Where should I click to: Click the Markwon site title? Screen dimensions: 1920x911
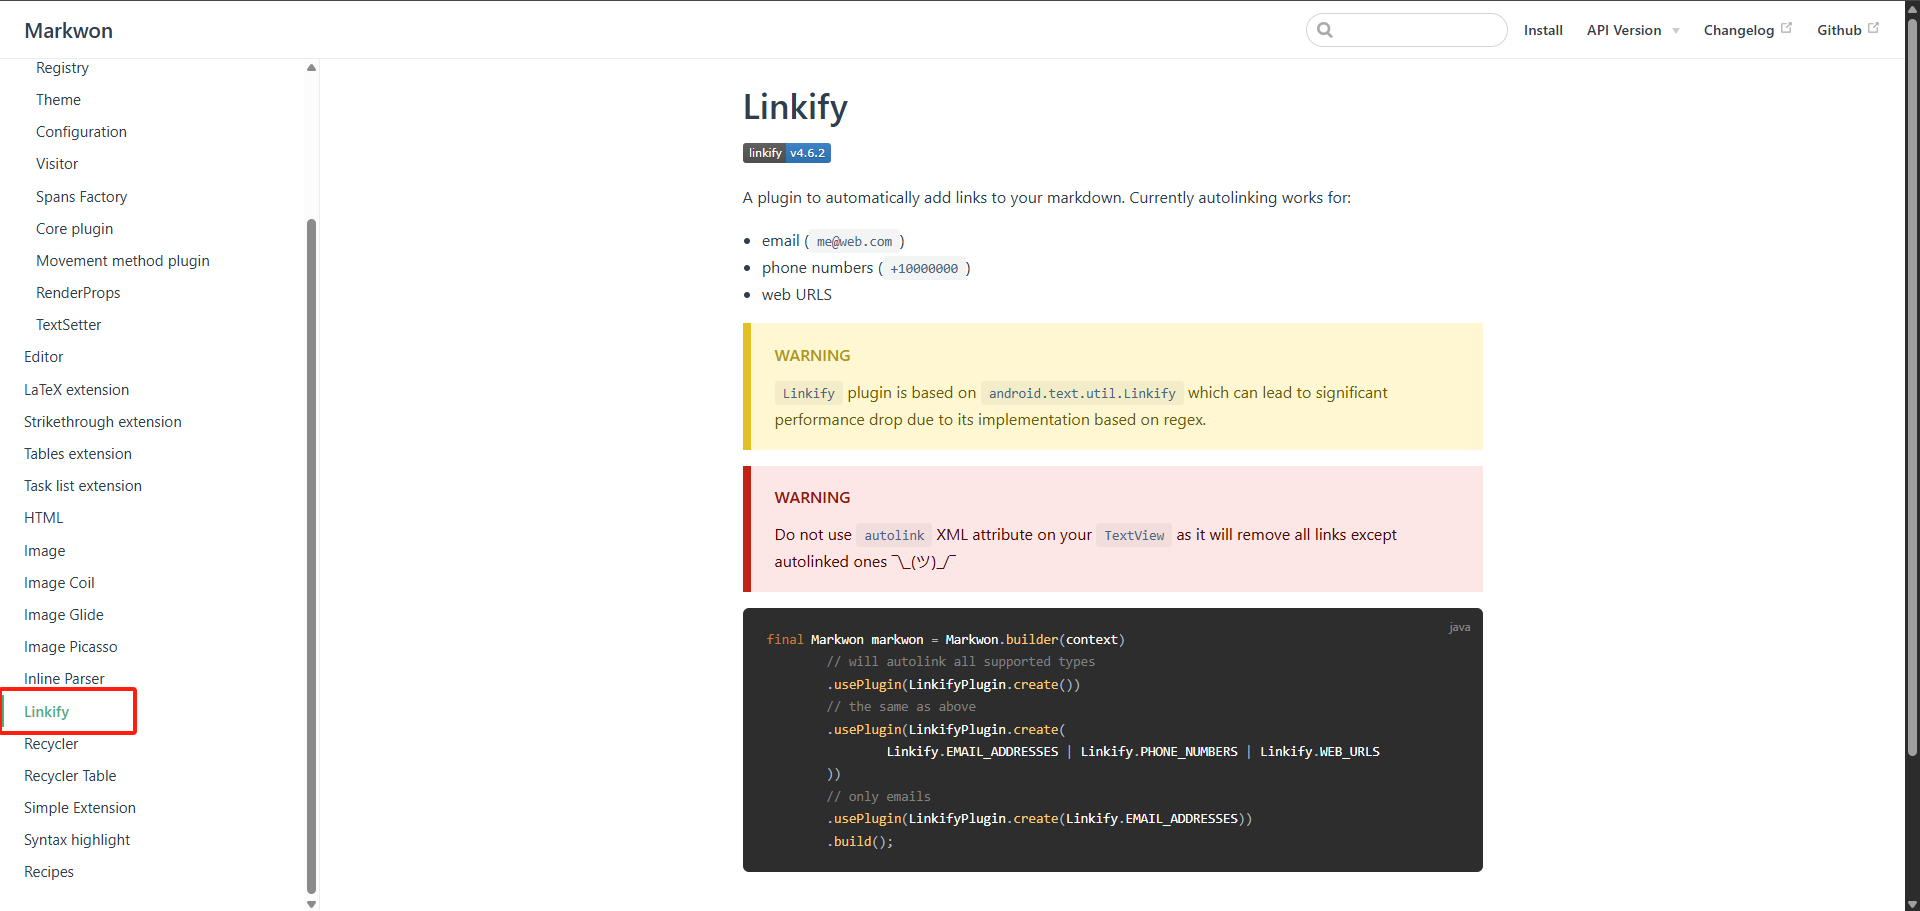(x=68, y=30)
